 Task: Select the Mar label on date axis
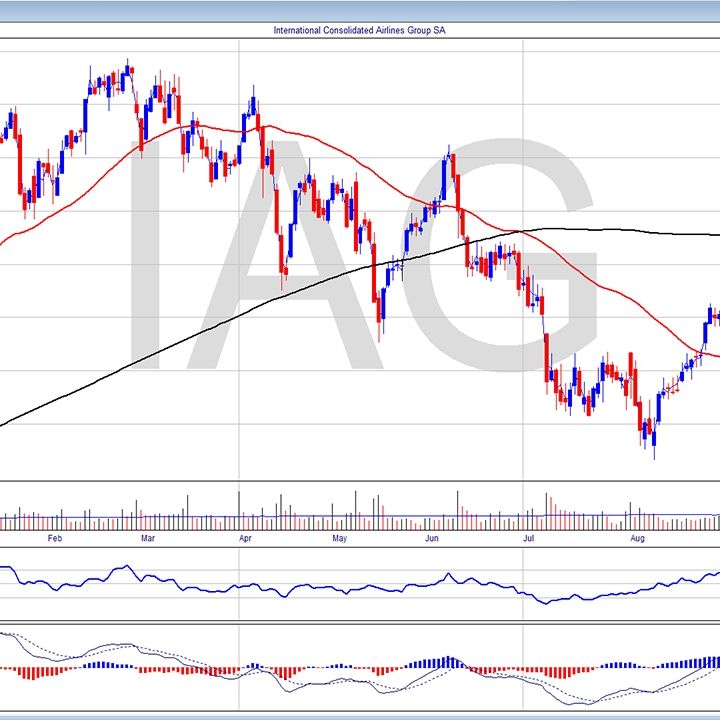[x=148, y=539]
